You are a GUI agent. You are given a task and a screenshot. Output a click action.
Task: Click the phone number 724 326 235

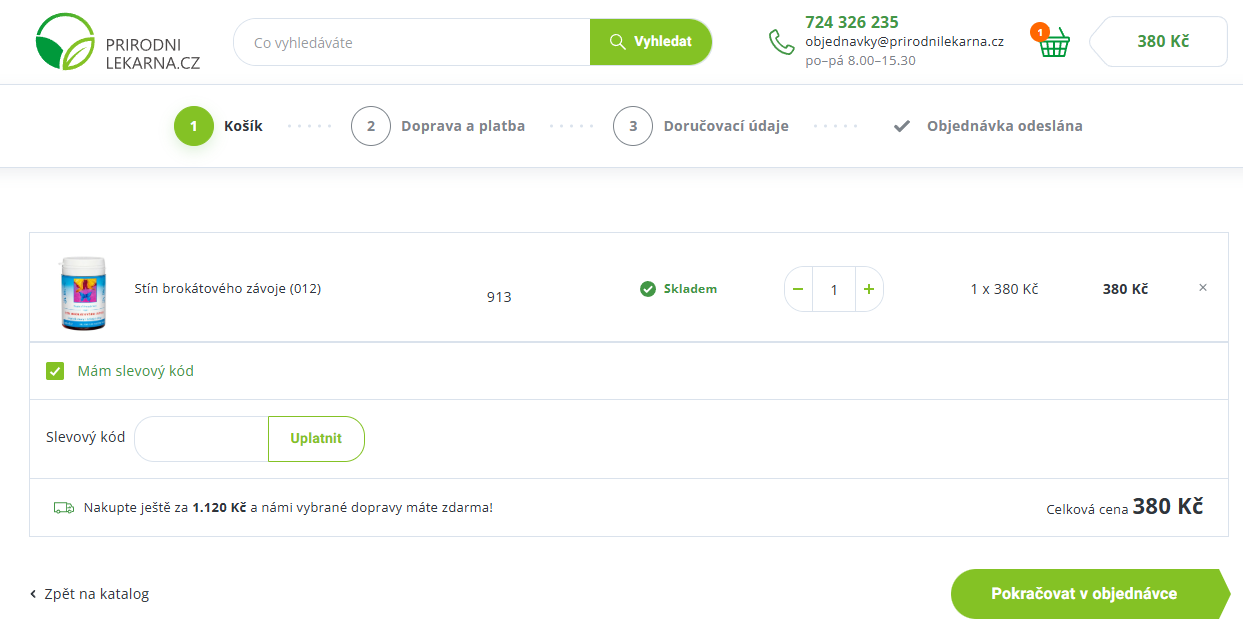[x=852, y=22]
